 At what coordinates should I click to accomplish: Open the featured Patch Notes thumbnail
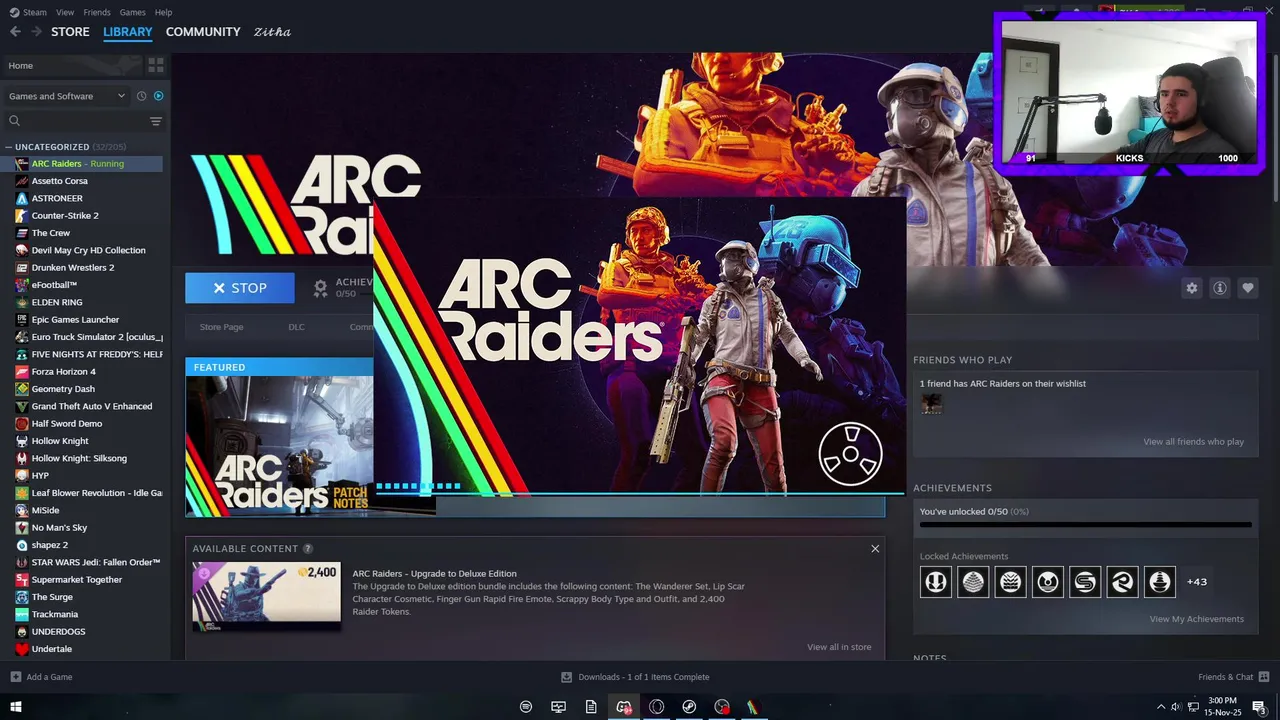[279, 446]
